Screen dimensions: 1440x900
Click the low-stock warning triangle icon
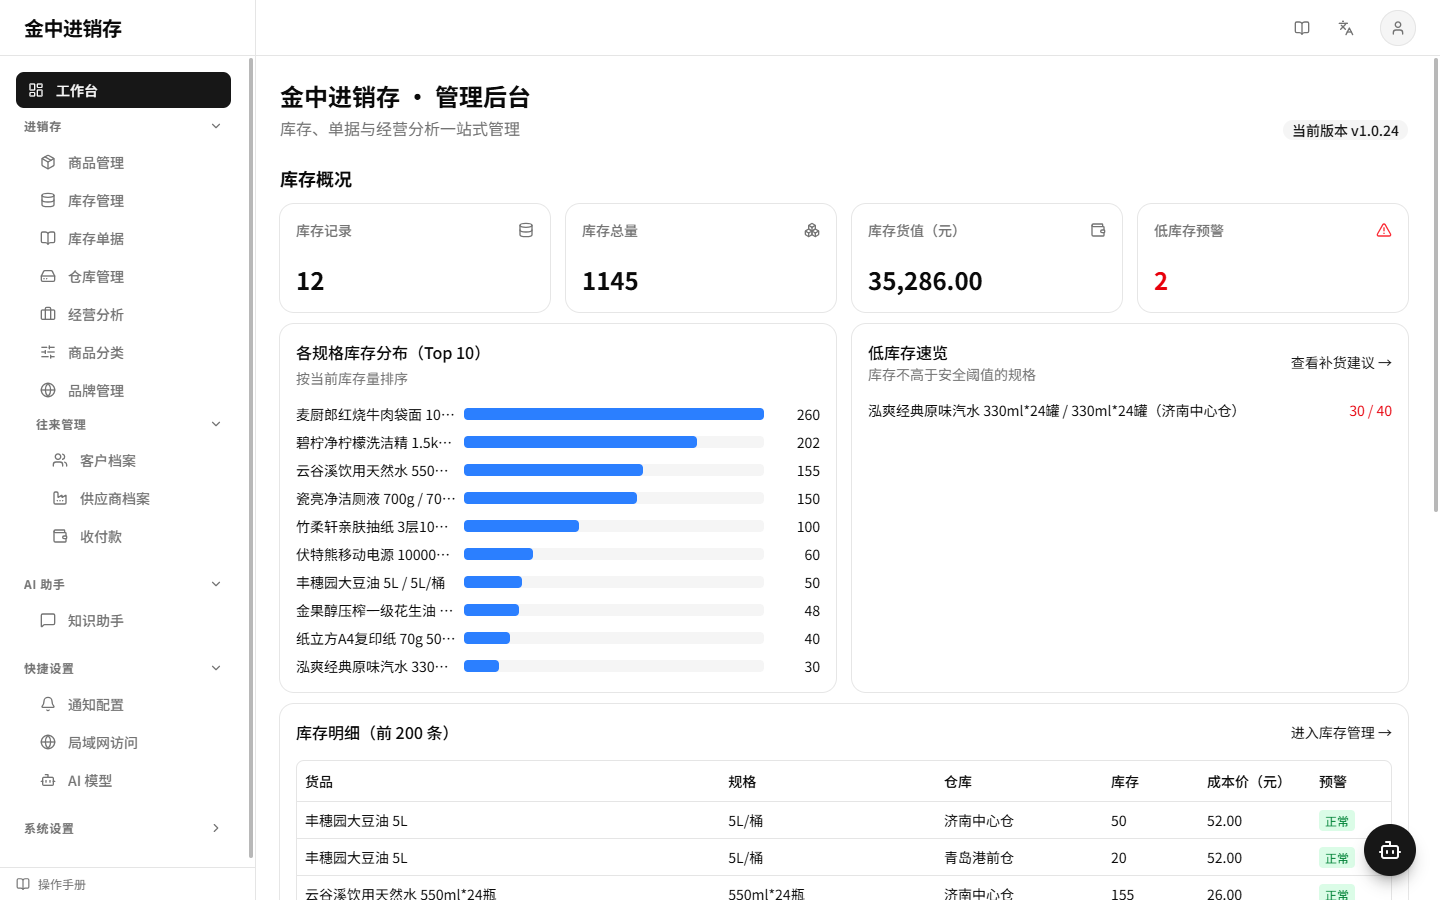click(1384, 230)
